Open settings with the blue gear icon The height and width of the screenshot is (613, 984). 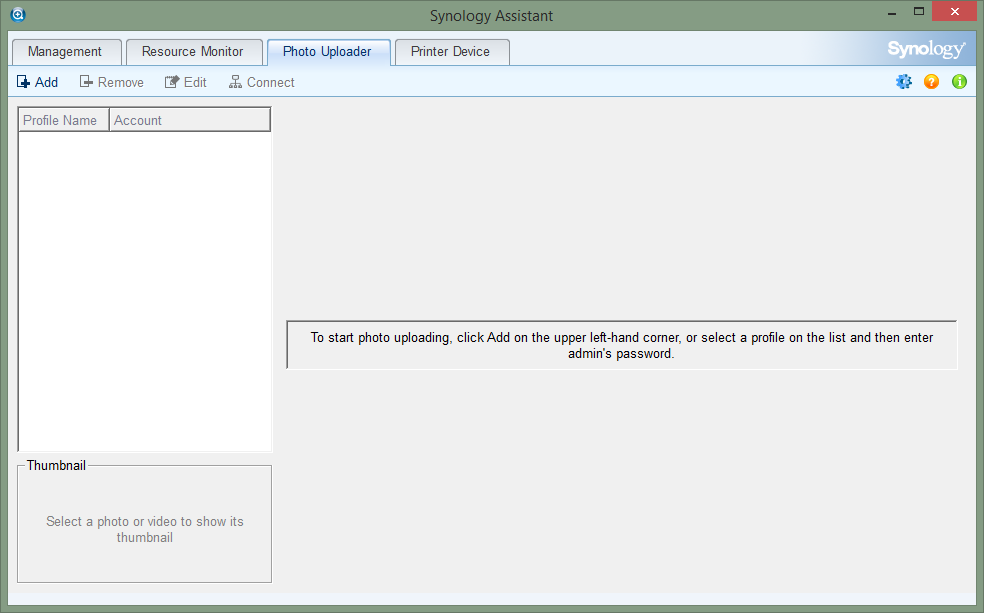coord(904,82)
